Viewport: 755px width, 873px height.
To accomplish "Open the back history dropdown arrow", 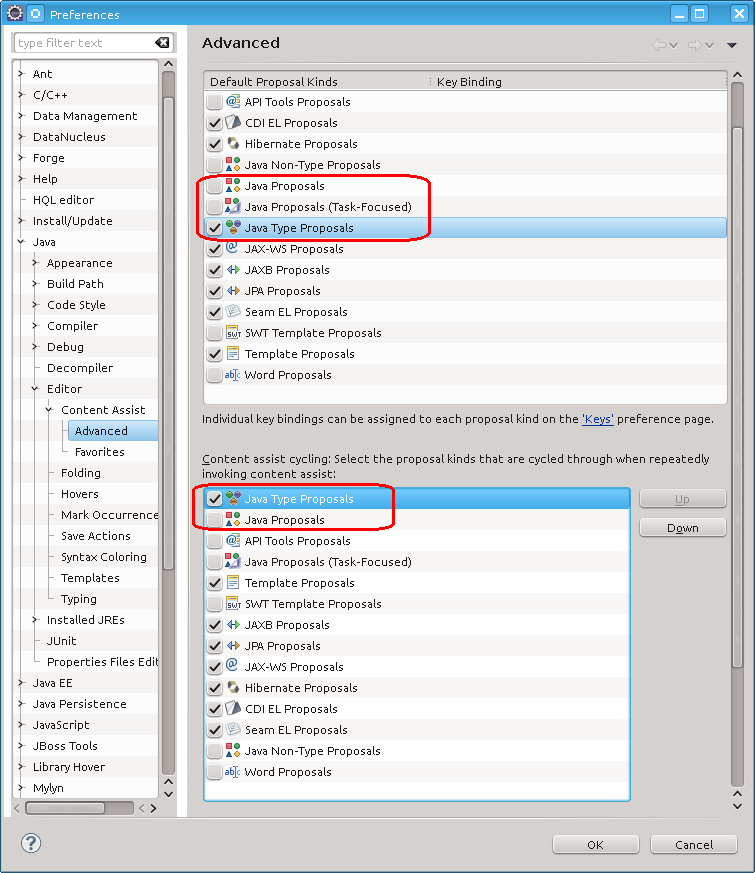I will pyautogui.click(x=673, y=46).
